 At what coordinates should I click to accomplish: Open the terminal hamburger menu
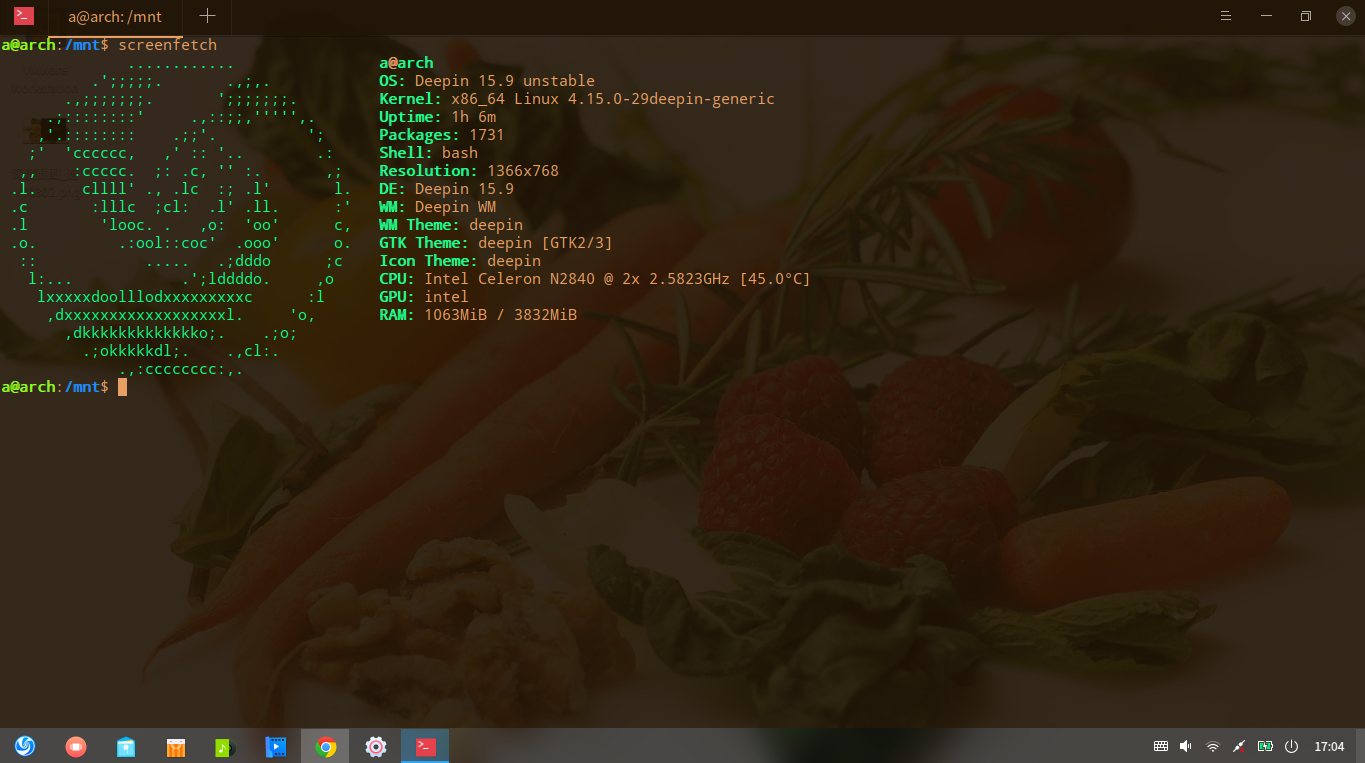tap(1226, 16)
